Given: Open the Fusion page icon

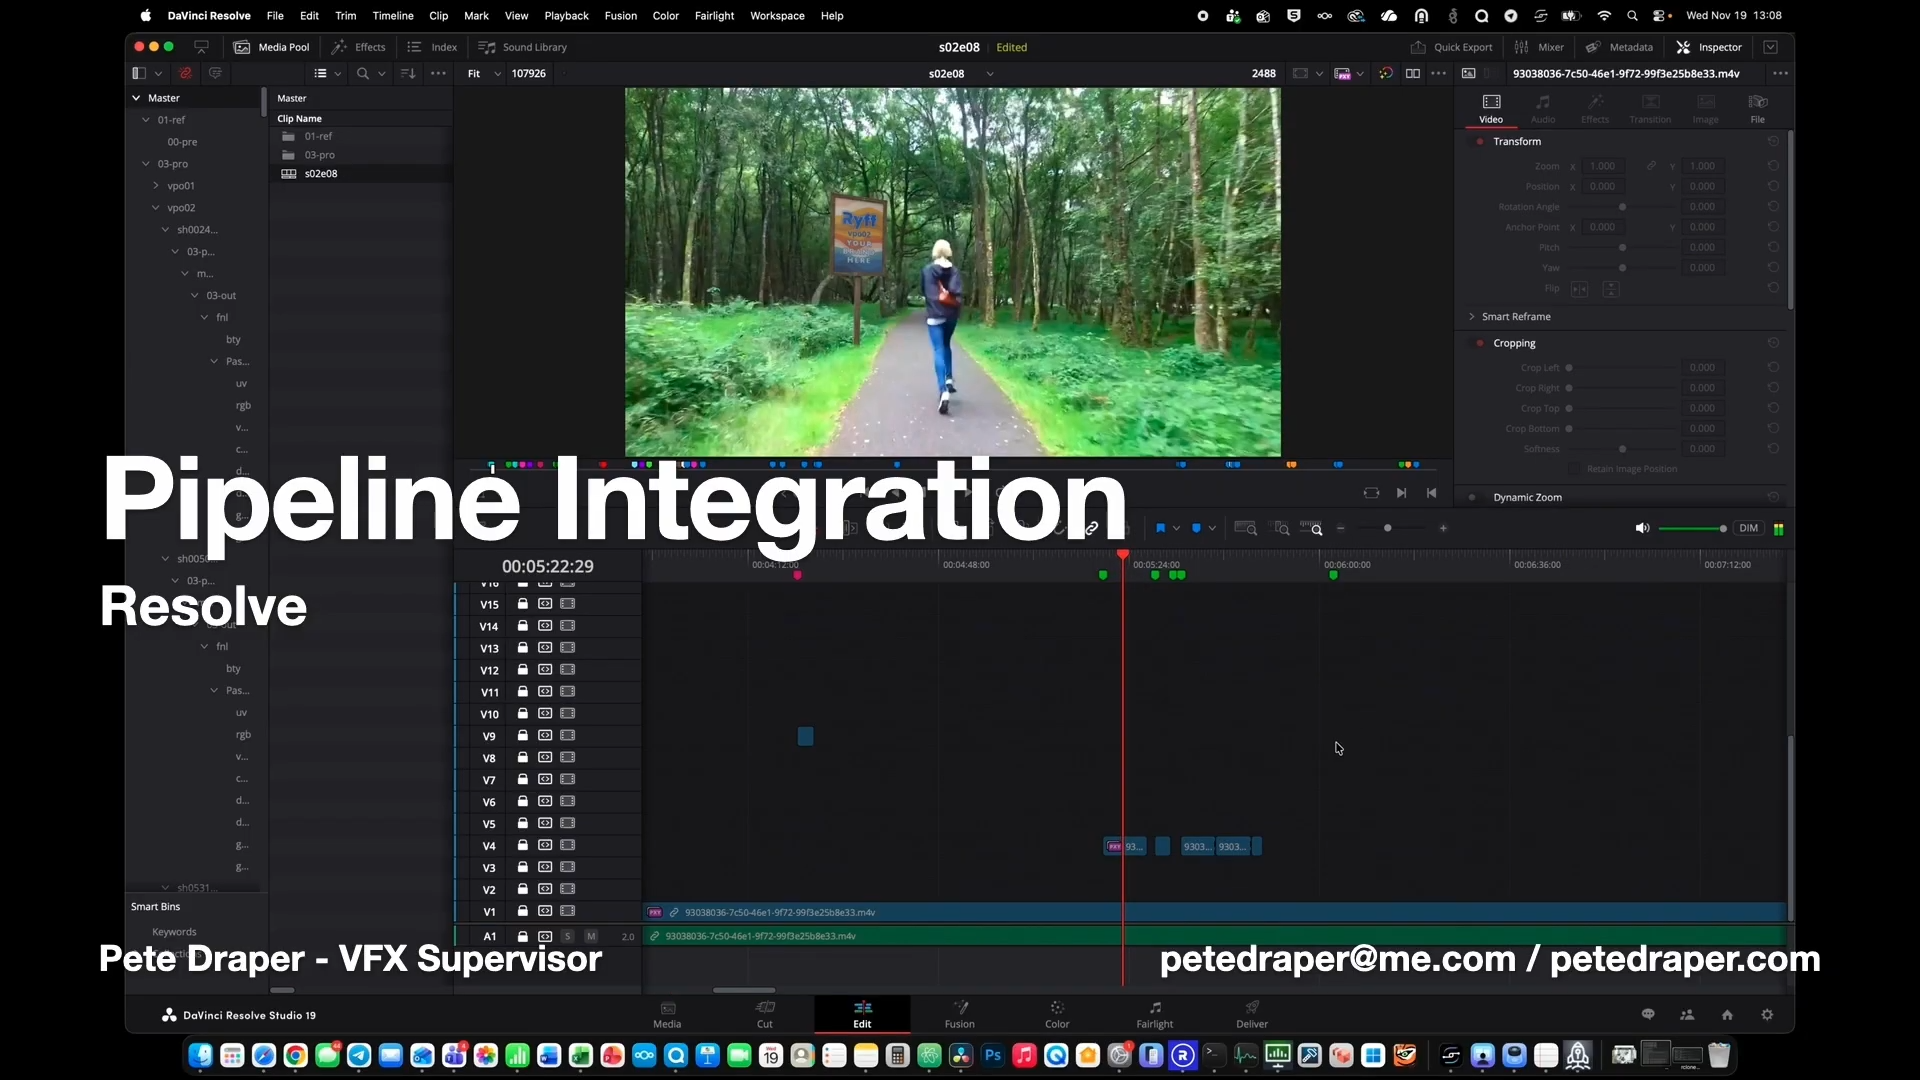Looking at the screenshot, I should pyautogui.click(x=959, y=1012).
